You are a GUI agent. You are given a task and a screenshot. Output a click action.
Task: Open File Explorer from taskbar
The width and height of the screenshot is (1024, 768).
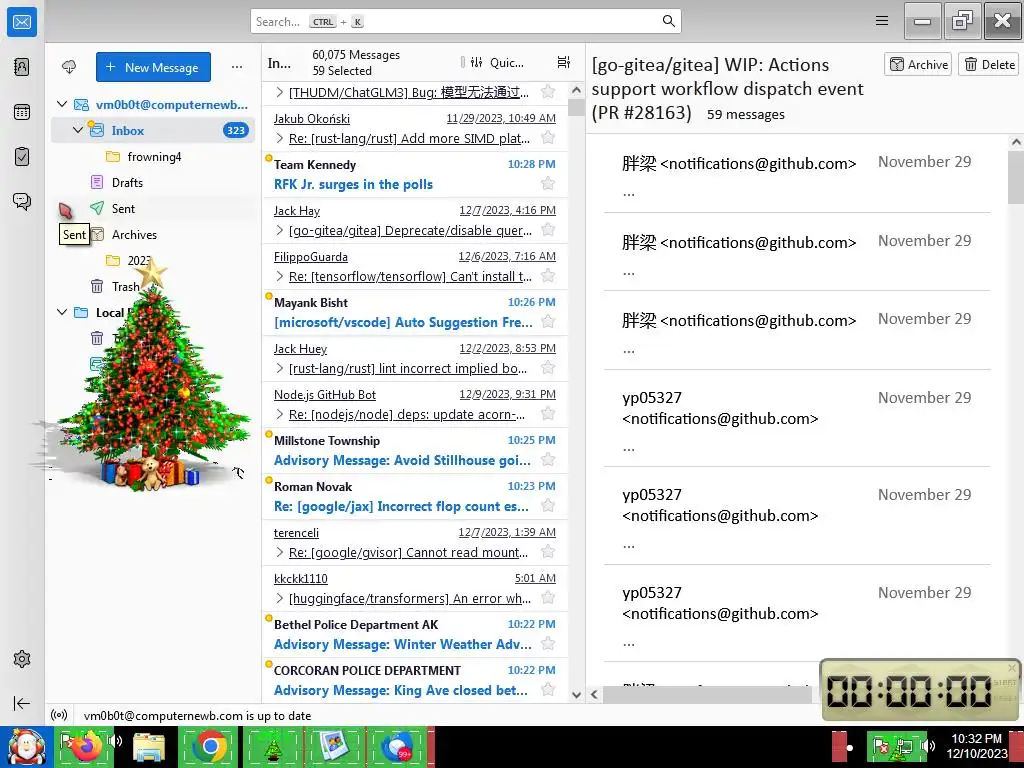(x=148, y=746)
